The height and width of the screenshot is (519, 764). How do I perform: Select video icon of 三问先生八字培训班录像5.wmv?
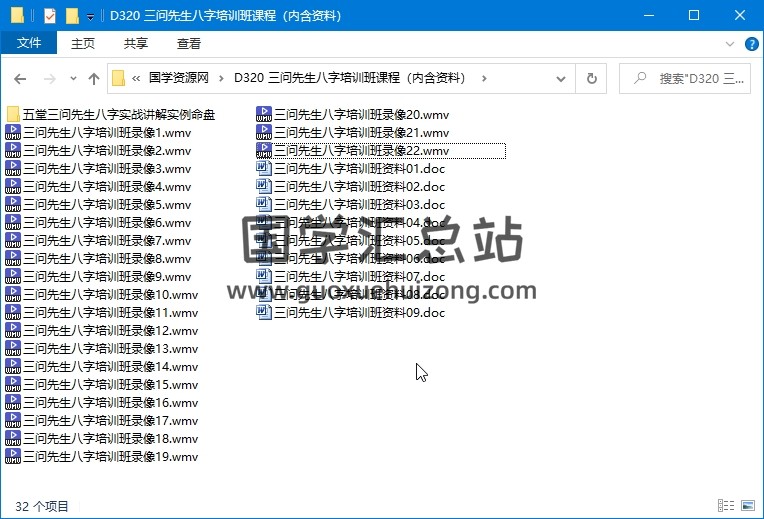pyautogui.click(x=13, y=205)
